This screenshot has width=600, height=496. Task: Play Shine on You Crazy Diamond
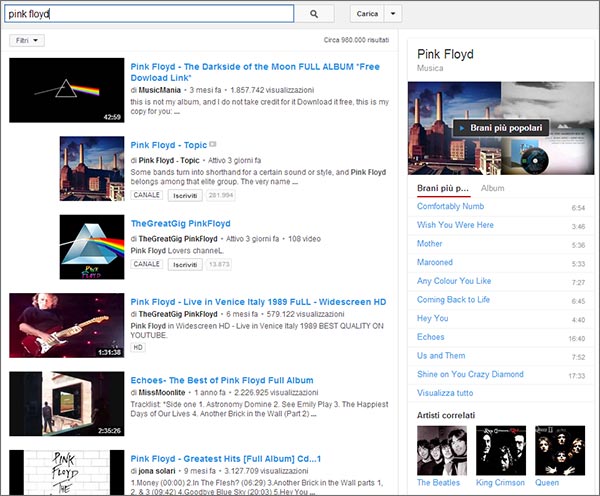tap(470, 374)
